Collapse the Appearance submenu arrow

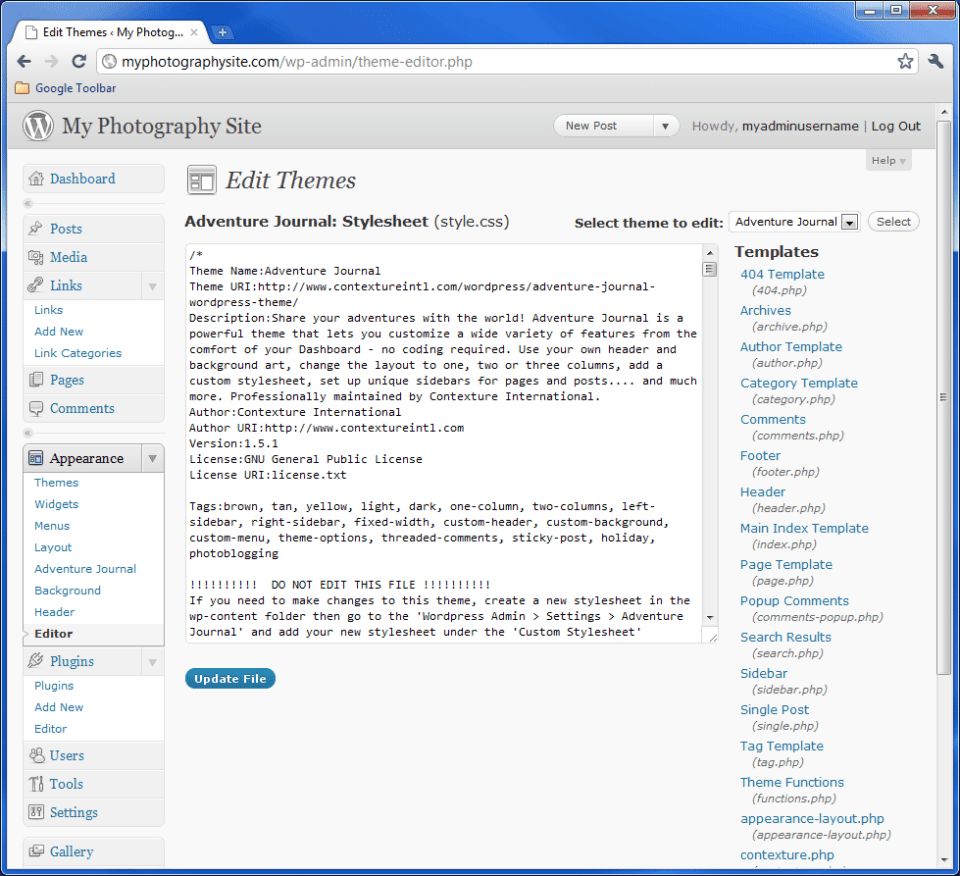pos(152,458)
